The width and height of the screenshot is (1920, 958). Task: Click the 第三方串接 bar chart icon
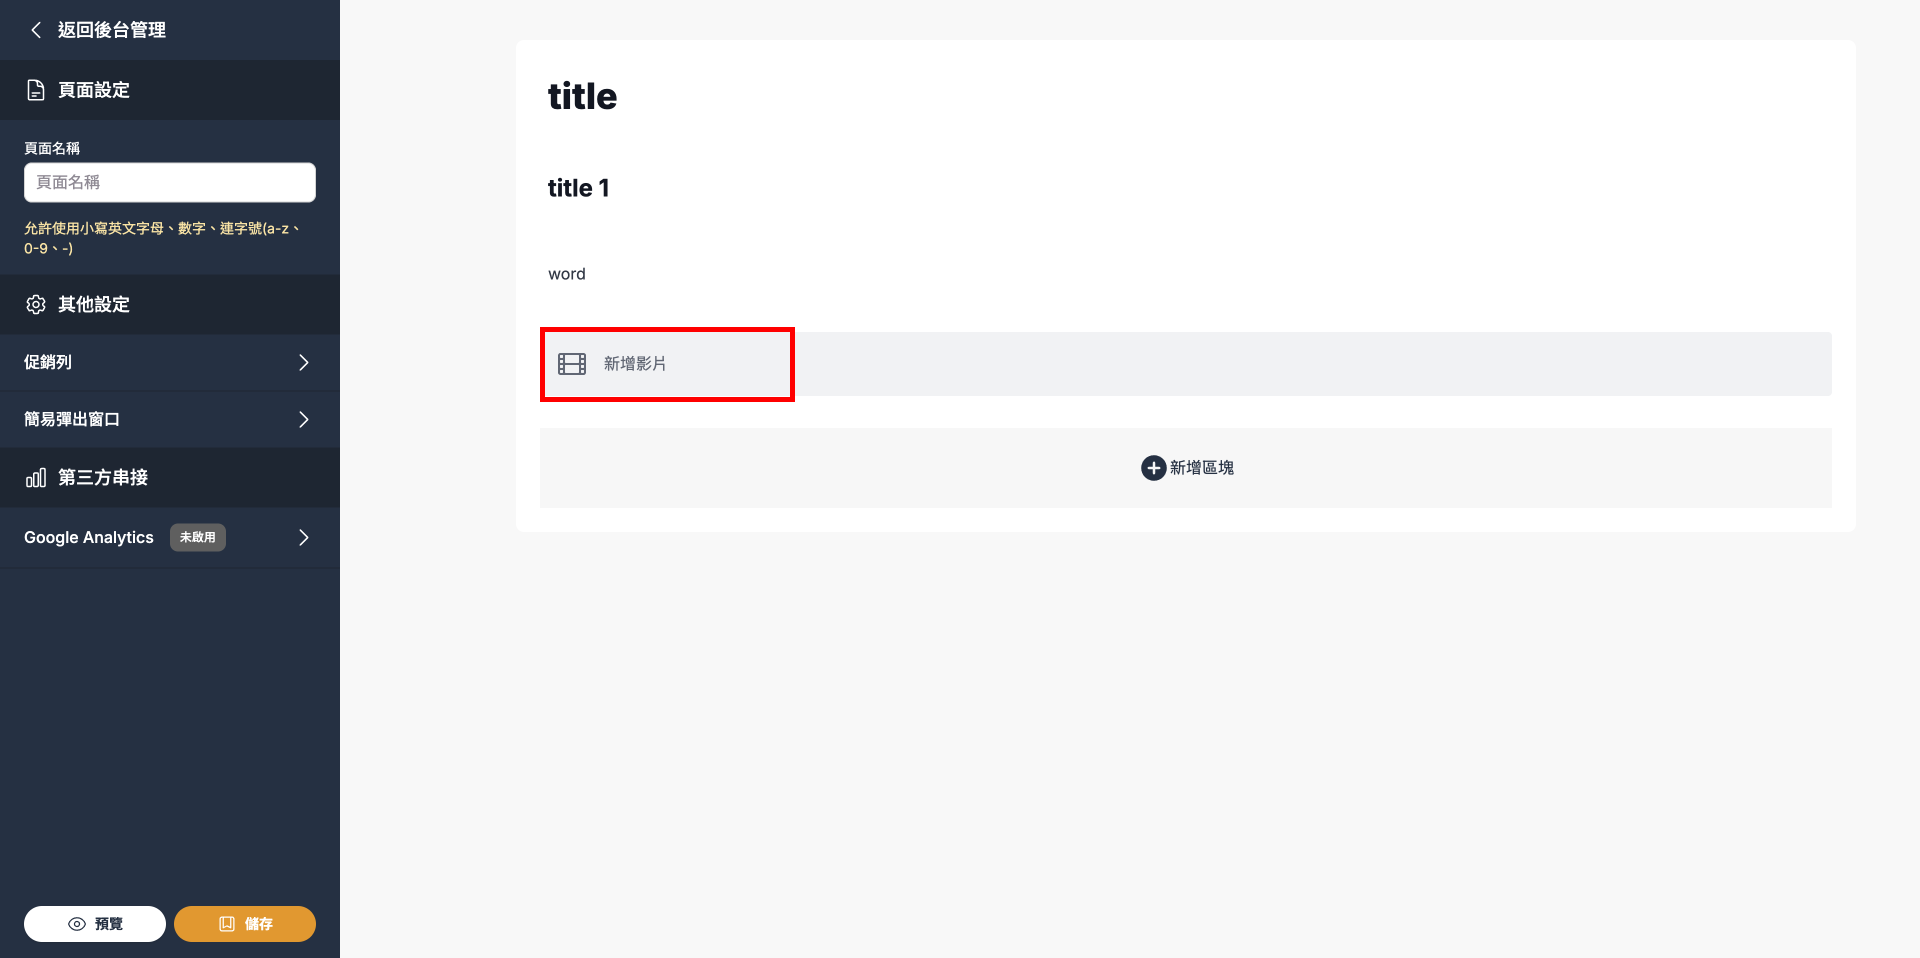click(x=36, y=478)
